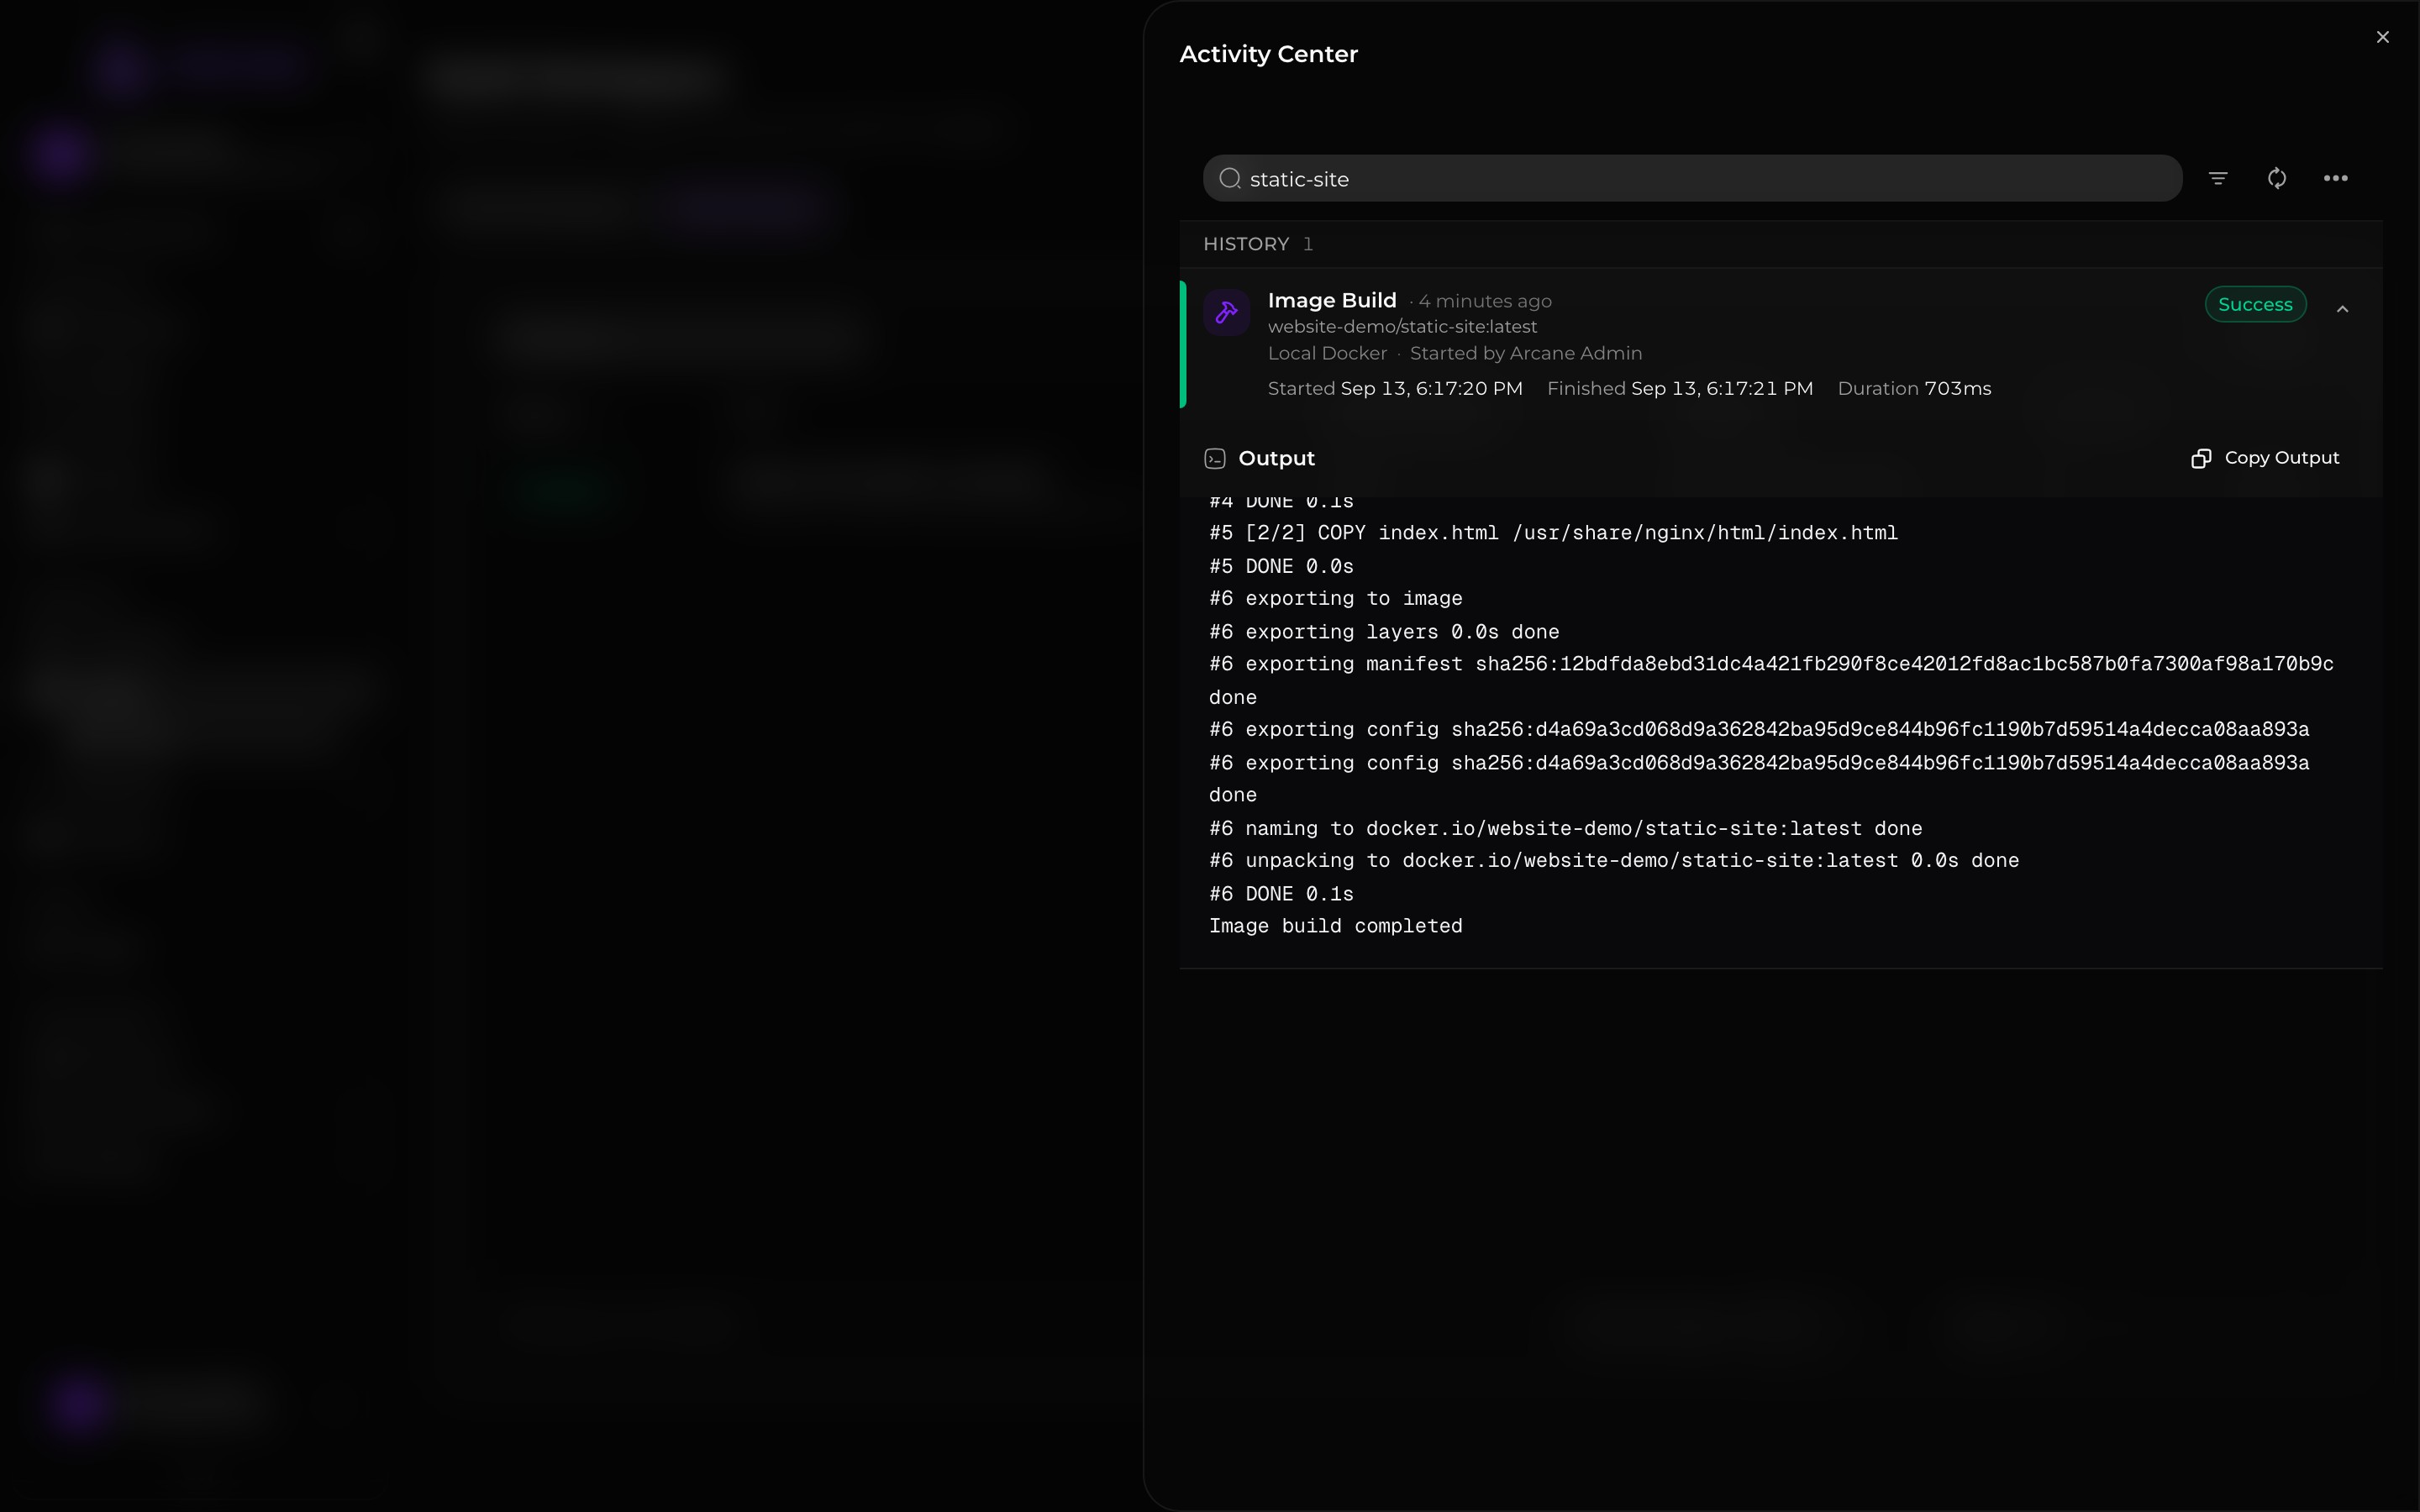Image resolution: width=2420 pixels, height=1512 pixels.
Task: Click the Success status badge
Action: coord(2255,305)
